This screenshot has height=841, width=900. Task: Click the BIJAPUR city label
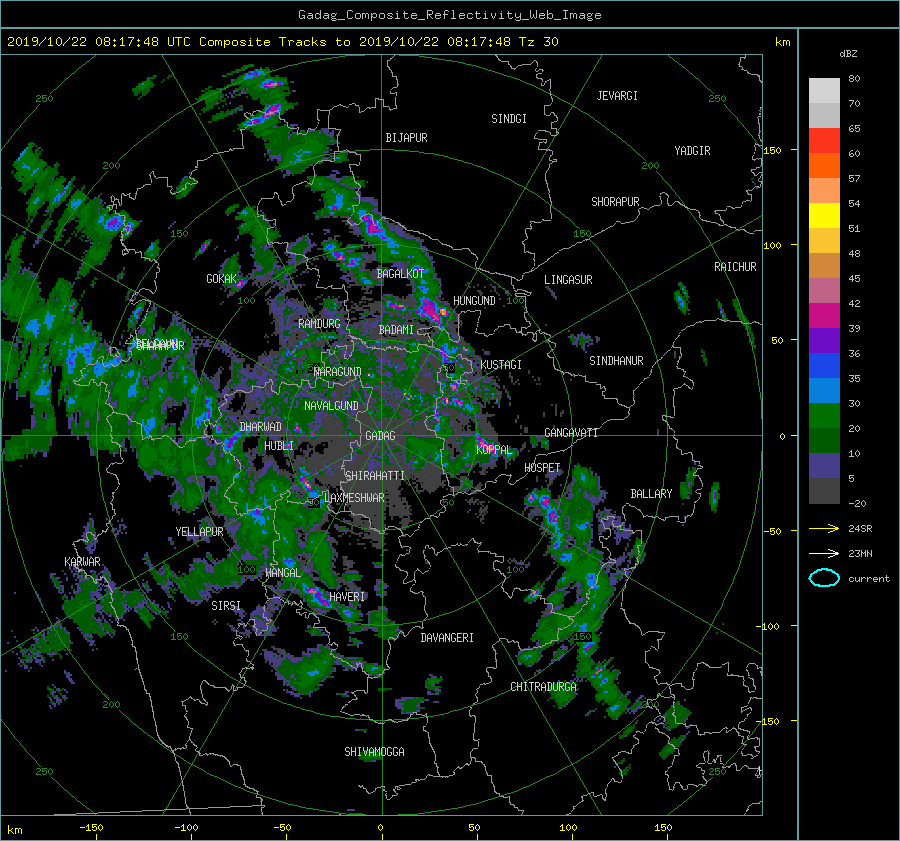click(x=406, y=138)
